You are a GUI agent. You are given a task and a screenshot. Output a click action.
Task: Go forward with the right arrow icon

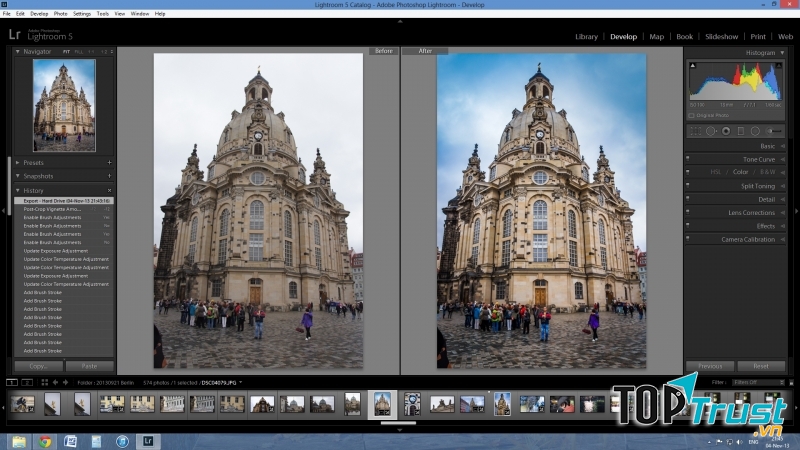coord(65,382)
